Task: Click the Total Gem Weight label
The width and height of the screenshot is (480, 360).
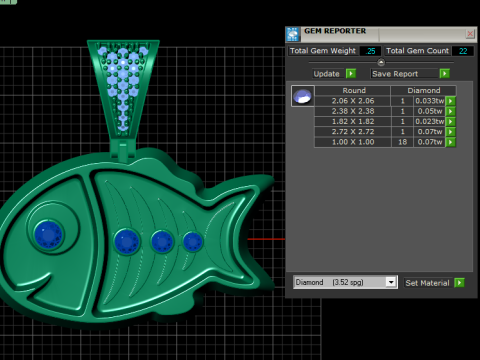Action: (x=323, y=51)
